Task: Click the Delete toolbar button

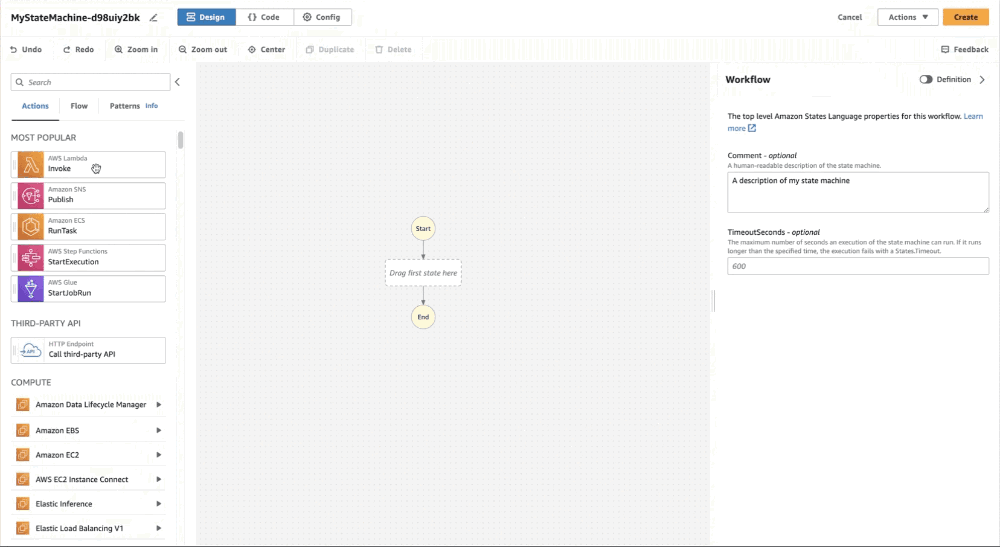Action: (393, 49)
